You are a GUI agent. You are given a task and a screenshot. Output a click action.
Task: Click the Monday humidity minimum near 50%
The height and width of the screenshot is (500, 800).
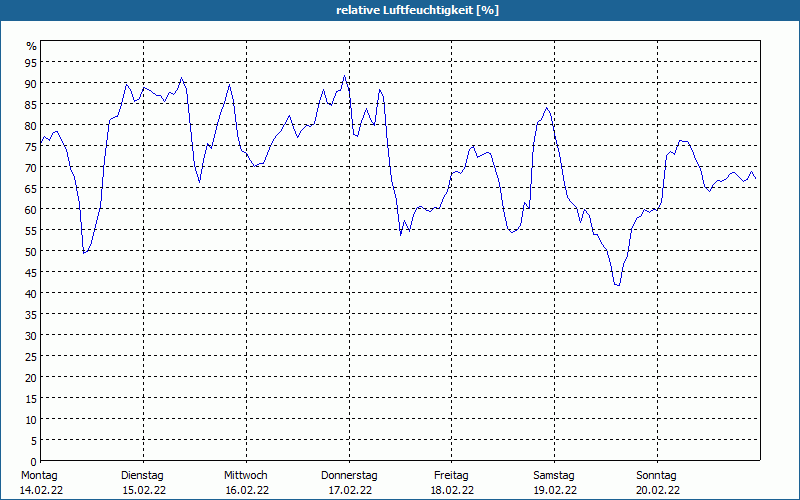click(x=84, y=253)
